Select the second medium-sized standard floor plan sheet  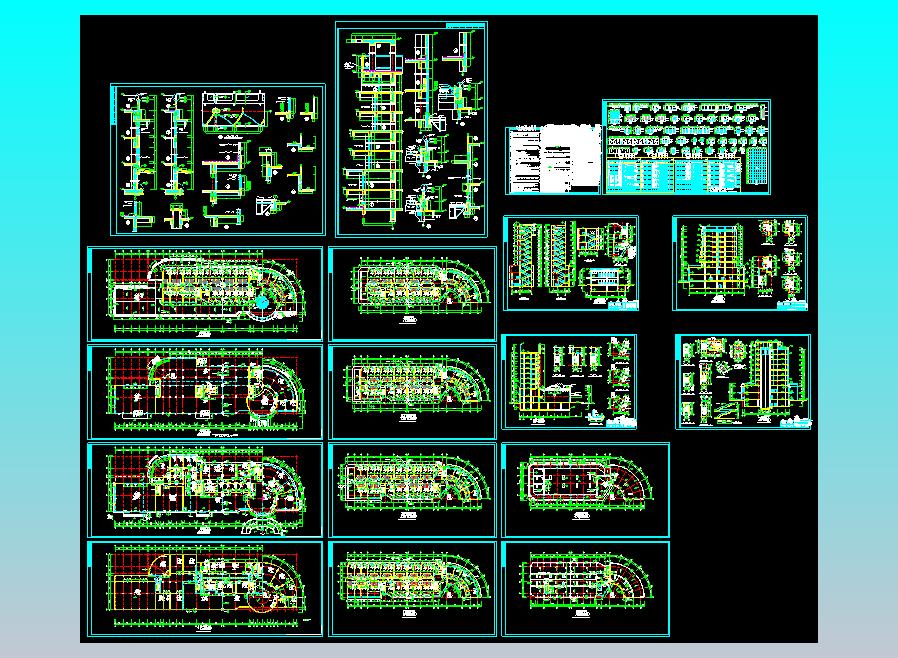pyautogui.click(x=412, y=392)
